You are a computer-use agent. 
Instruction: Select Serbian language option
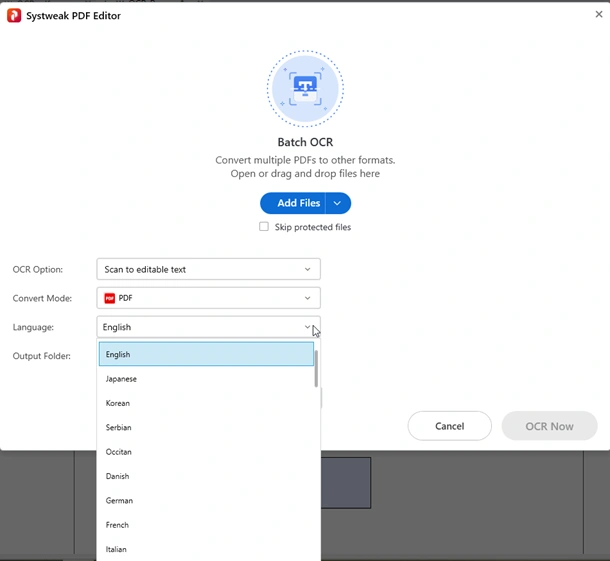(206, 428)
